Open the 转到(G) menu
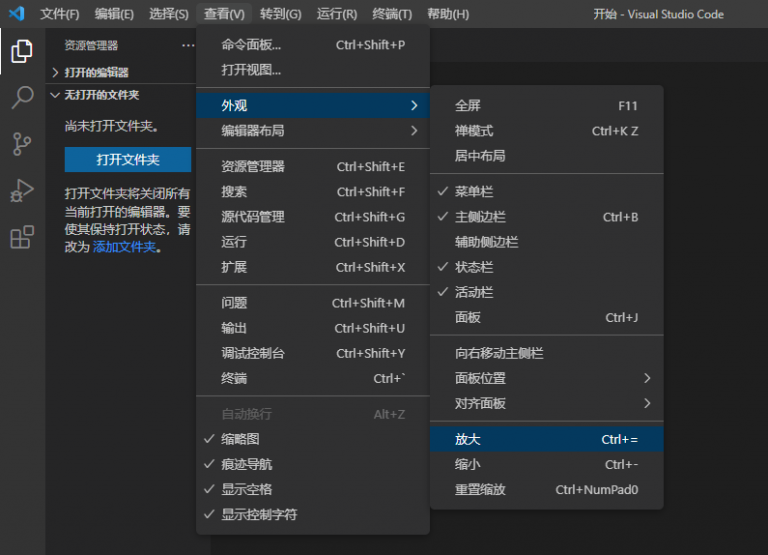 click(281, 14)
